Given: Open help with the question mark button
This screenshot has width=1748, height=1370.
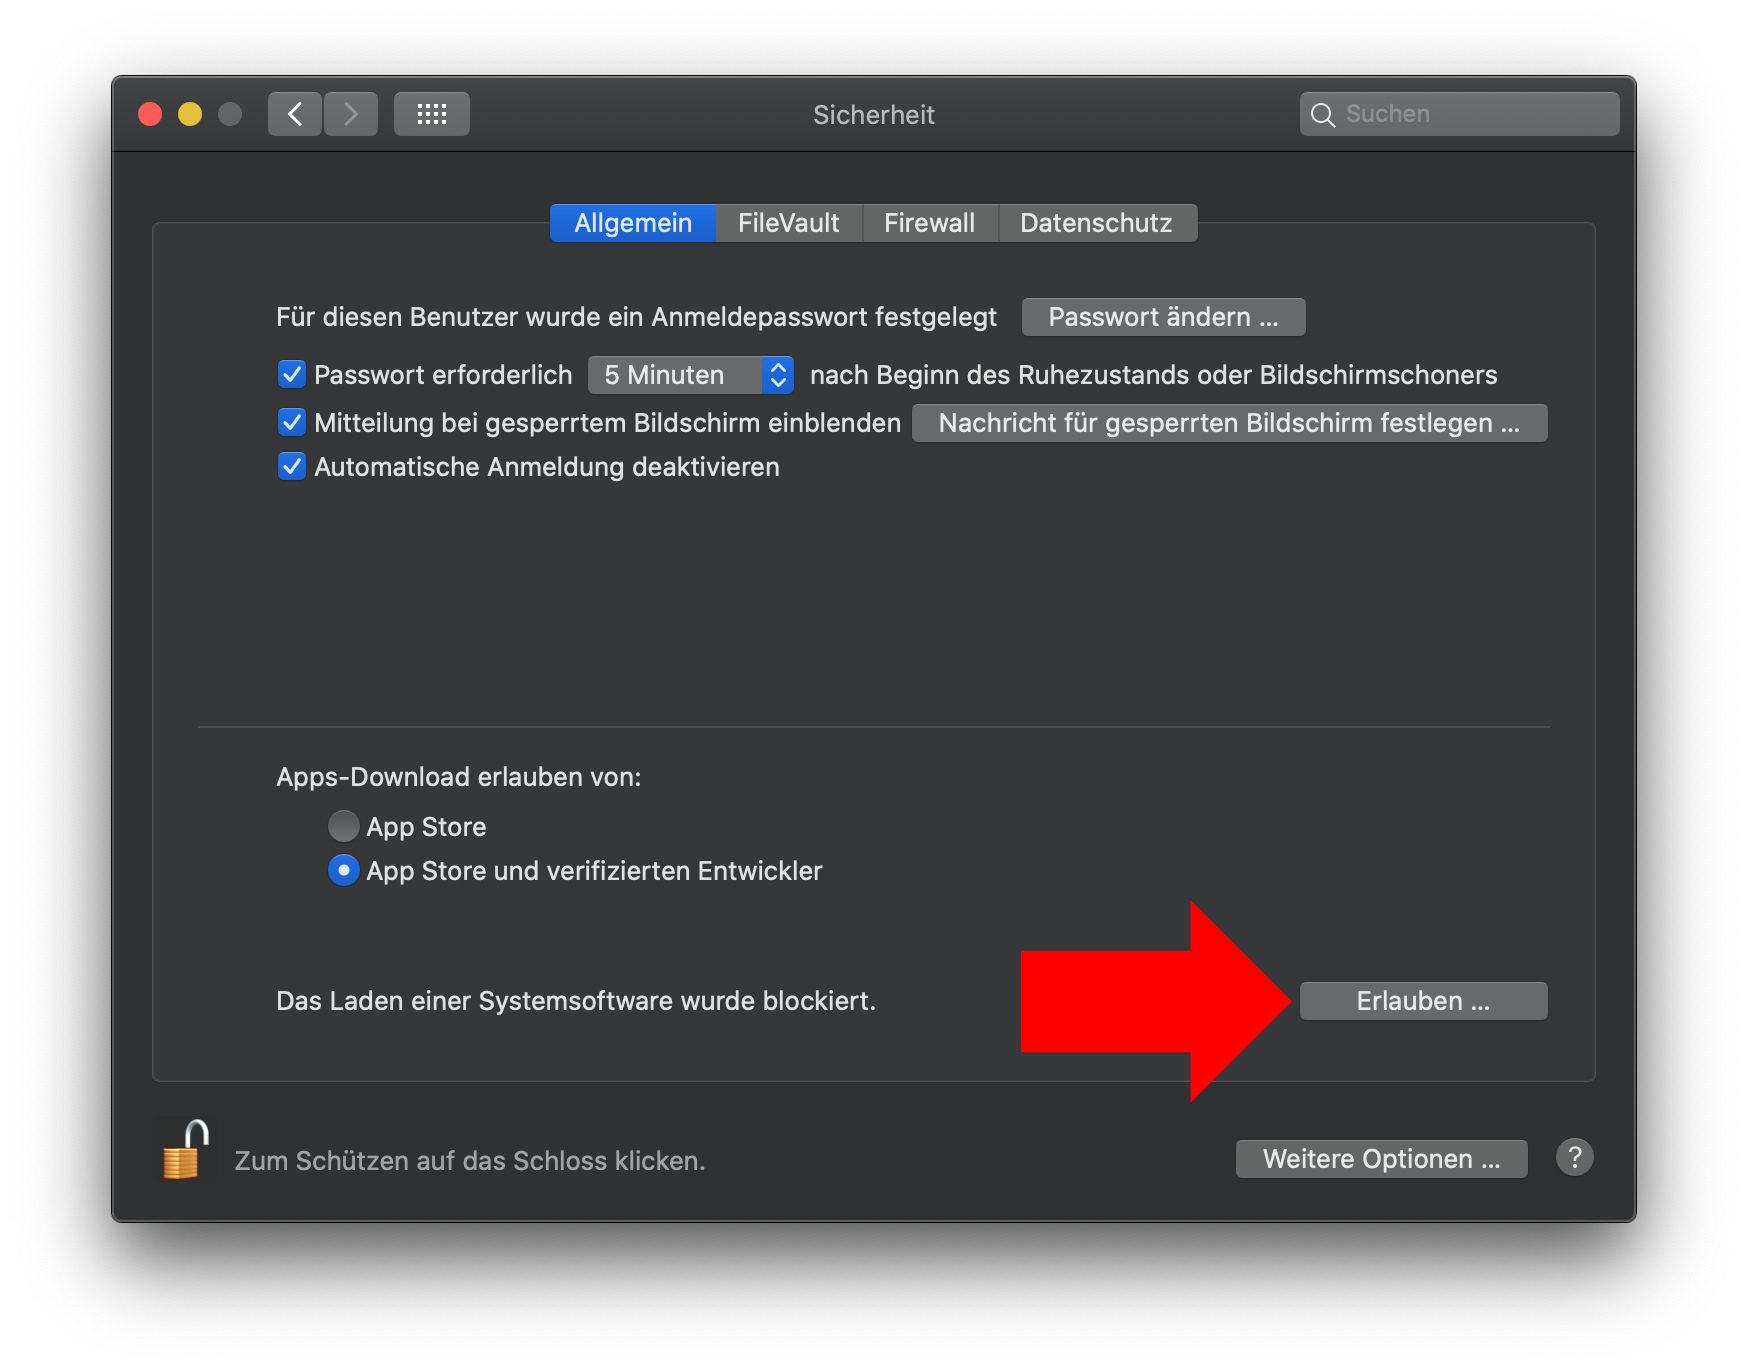Looking at the screenshot, I should point(1574,1158).
